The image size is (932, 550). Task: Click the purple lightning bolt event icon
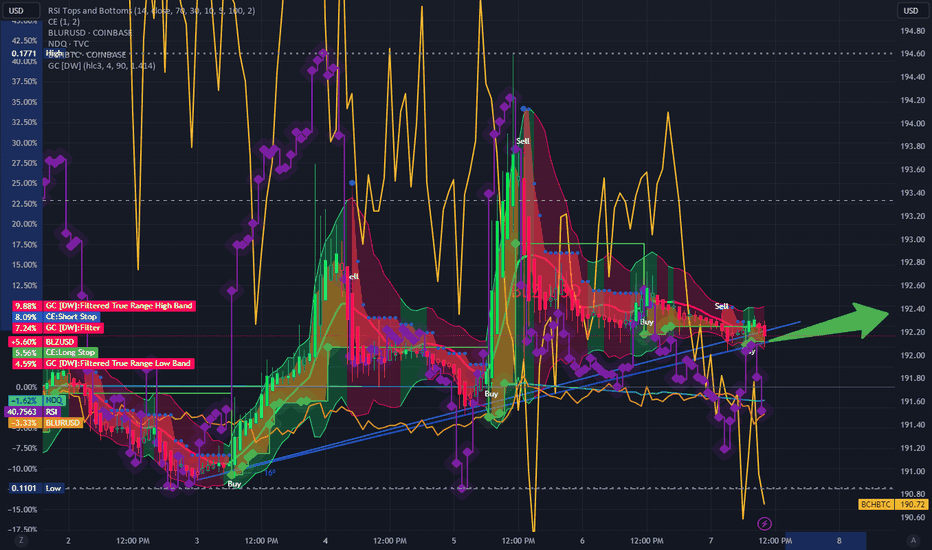(x=764, y=523)
